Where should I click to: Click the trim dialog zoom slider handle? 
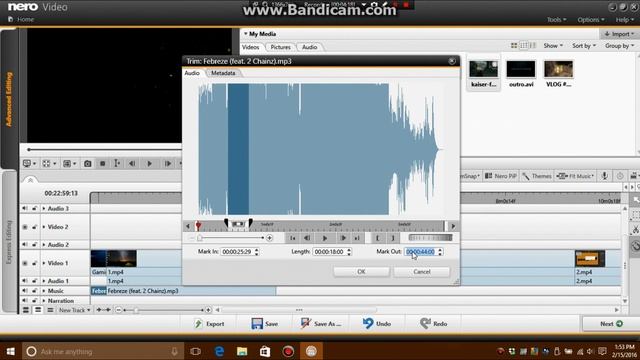pos(200,238)
